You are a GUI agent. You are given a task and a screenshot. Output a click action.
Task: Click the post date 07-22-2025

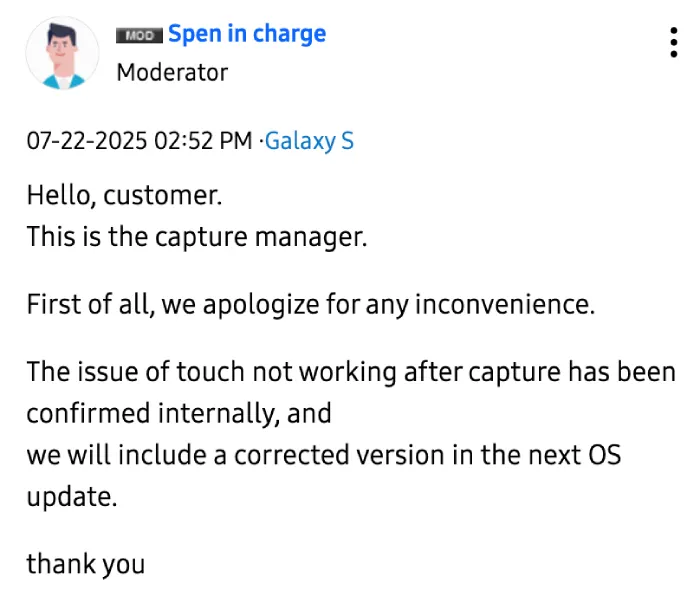[x=87, y=141]
